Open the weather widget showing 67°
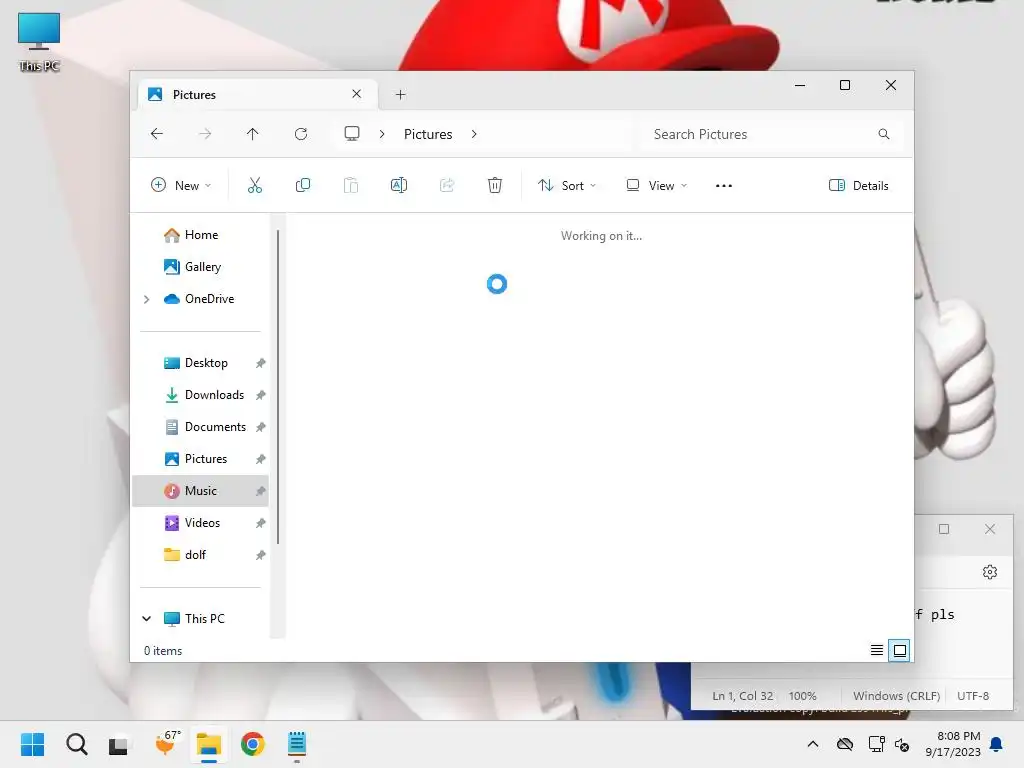 [x=167, y=743]
